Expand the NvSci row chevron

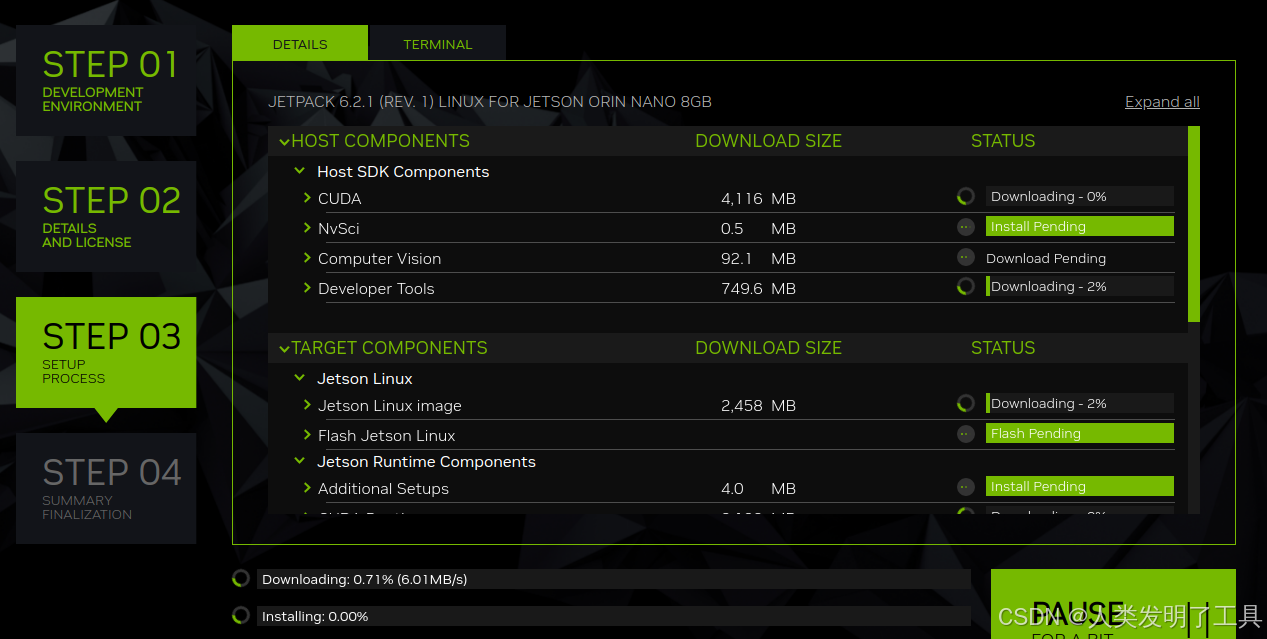tap(307, 228)
